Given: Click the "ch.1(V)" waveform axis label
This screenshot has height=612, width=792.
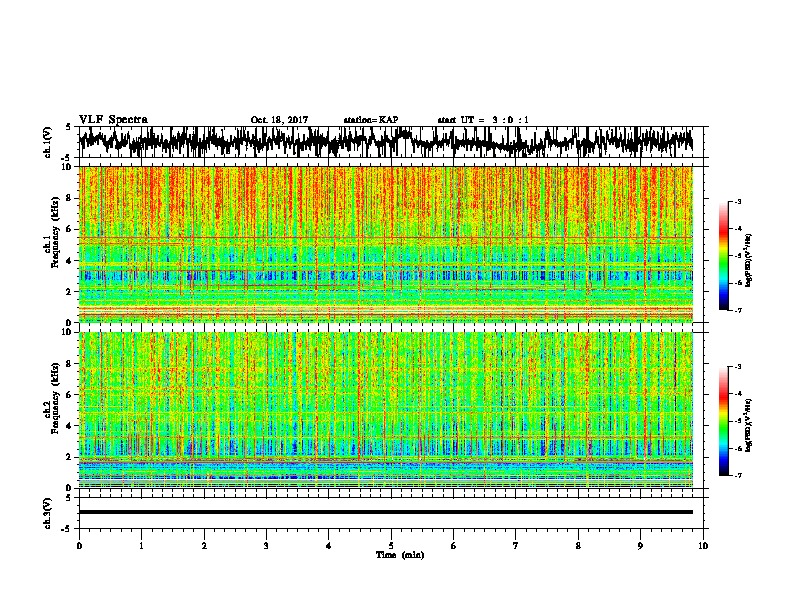Looking at the screenshot, I should coord(48,142).
